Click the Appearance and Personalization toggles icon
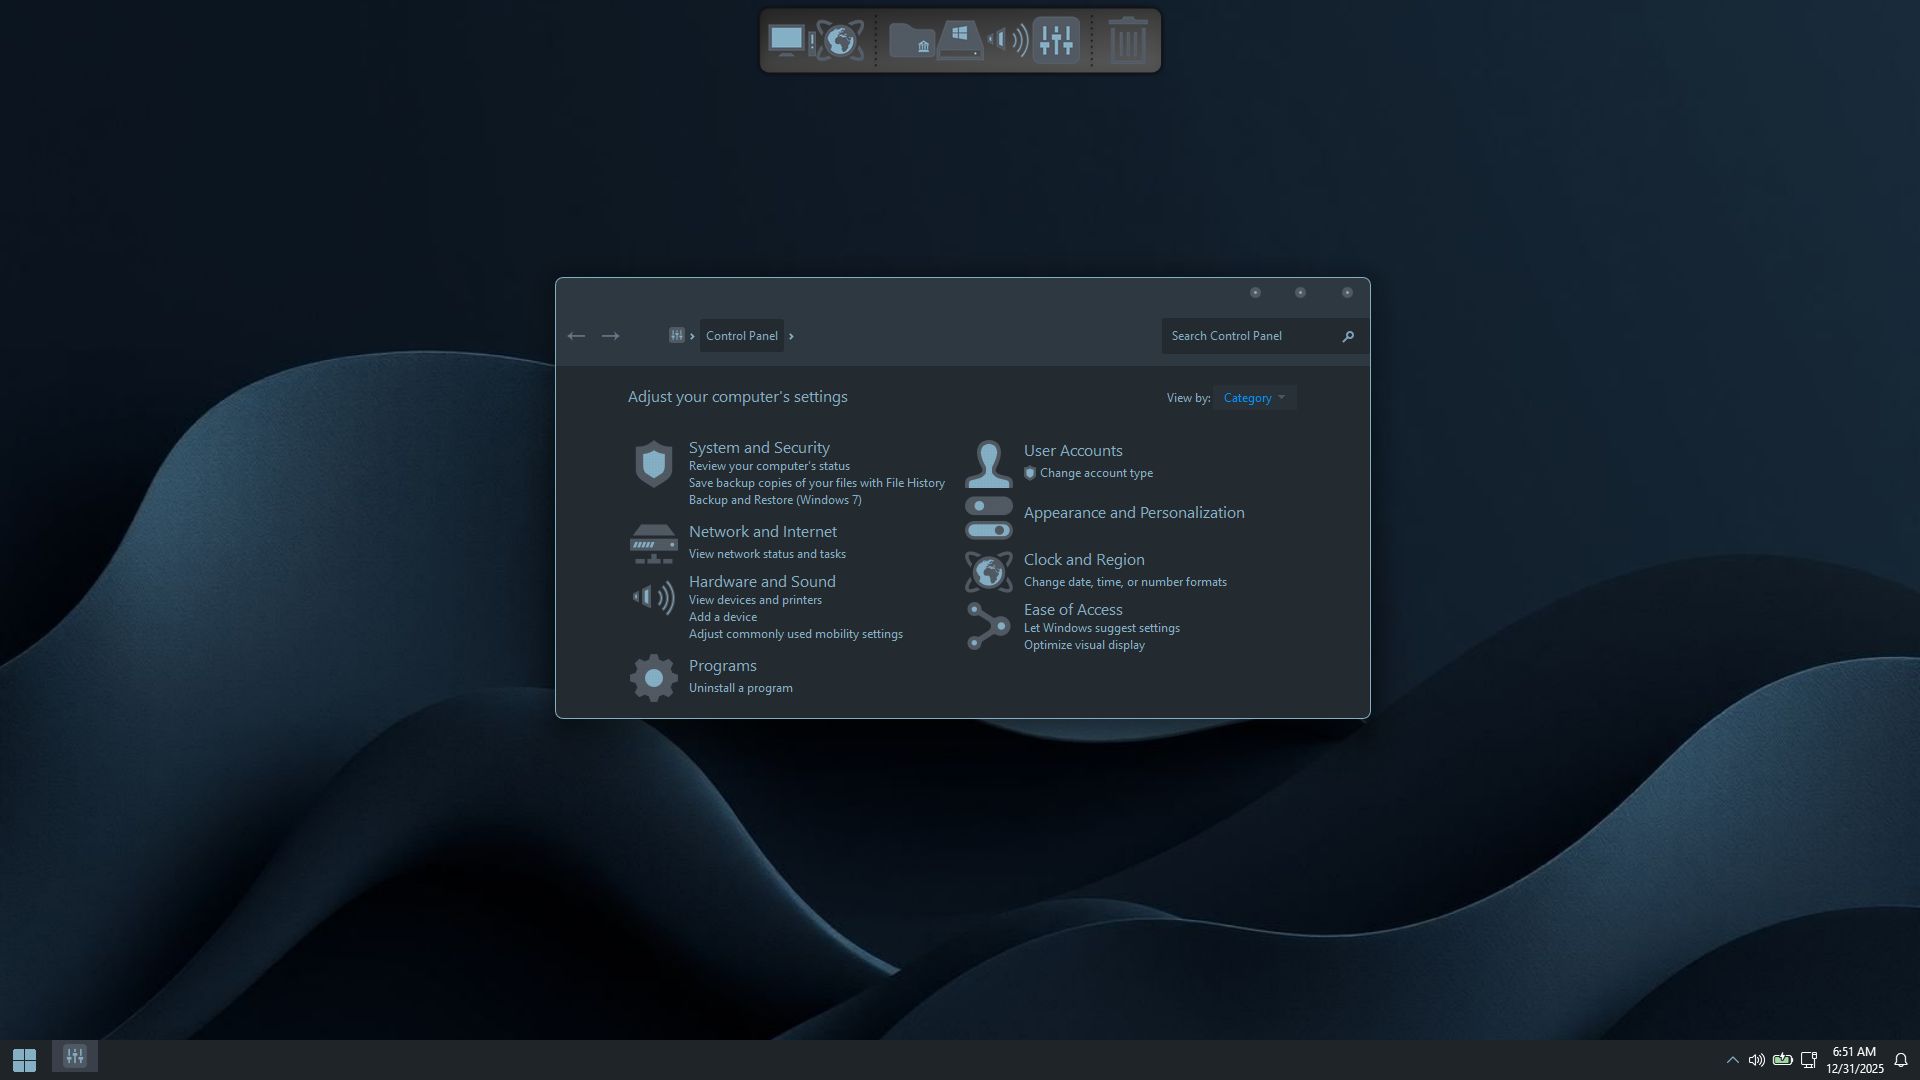 (x=988, y=518)
